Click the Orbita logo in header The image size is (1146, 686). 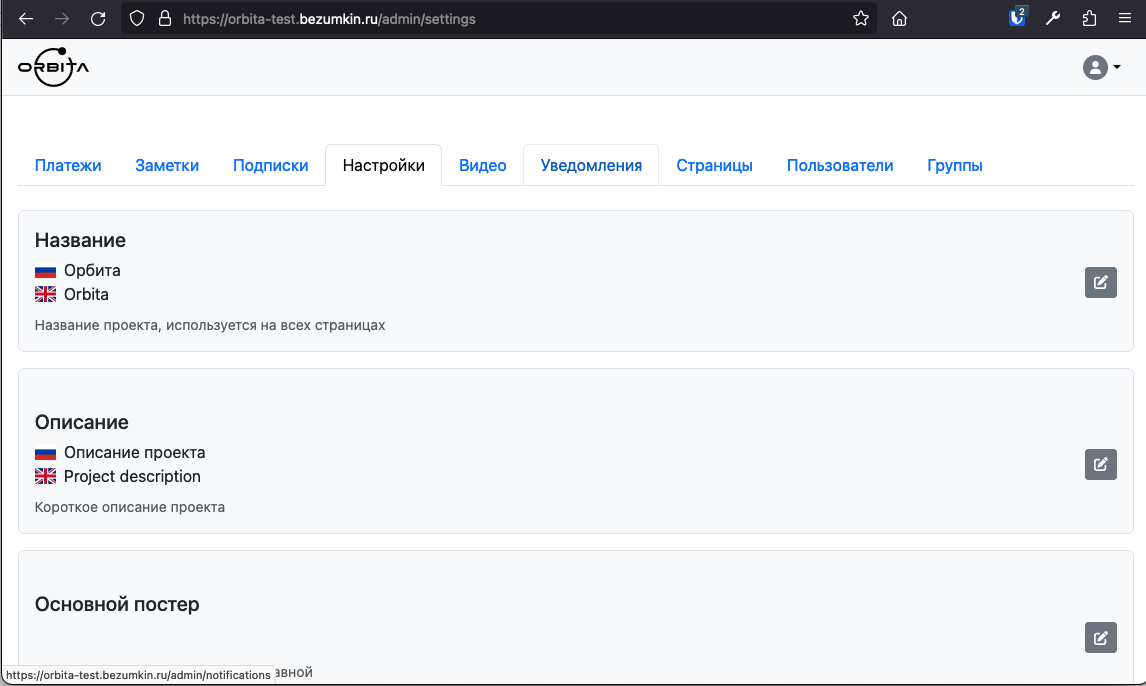tap(53, 67)
